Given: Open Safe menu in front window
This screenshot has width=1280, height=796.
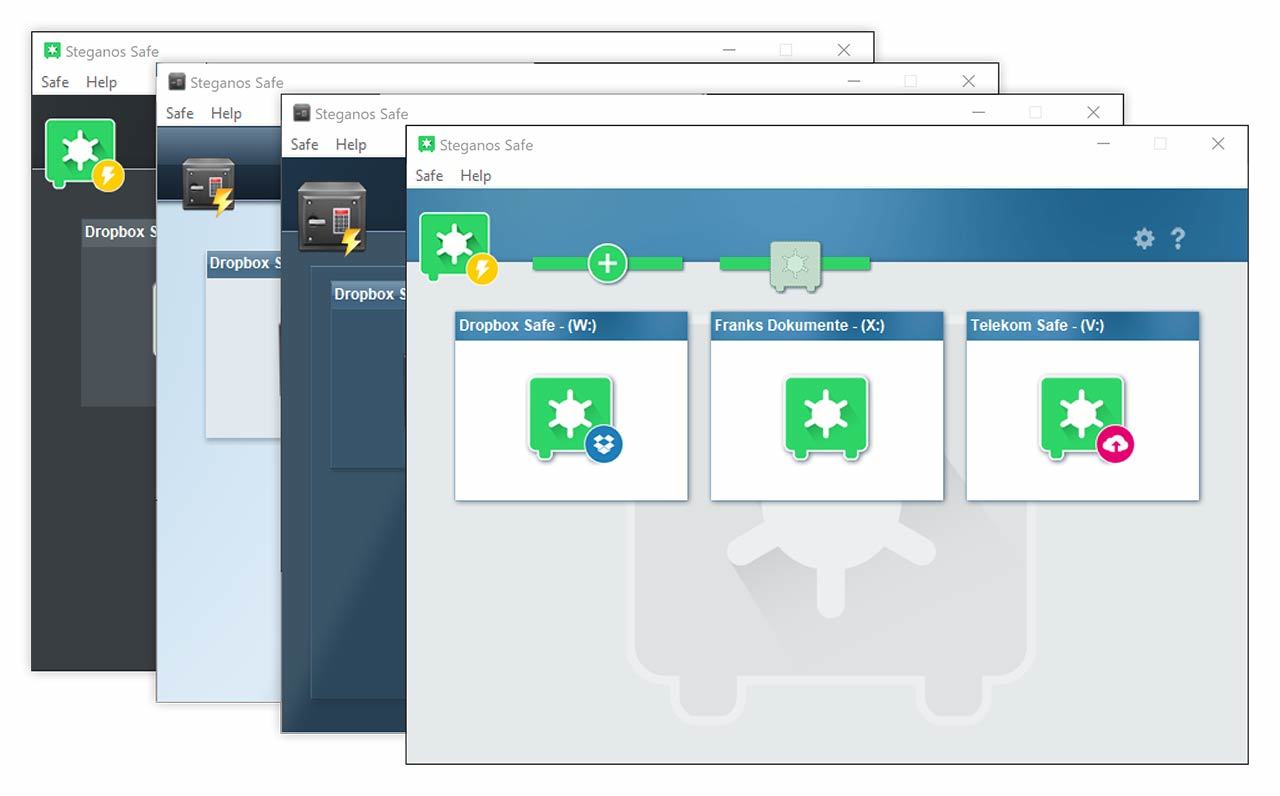Looking at the screenshot, I should (429, 175).
